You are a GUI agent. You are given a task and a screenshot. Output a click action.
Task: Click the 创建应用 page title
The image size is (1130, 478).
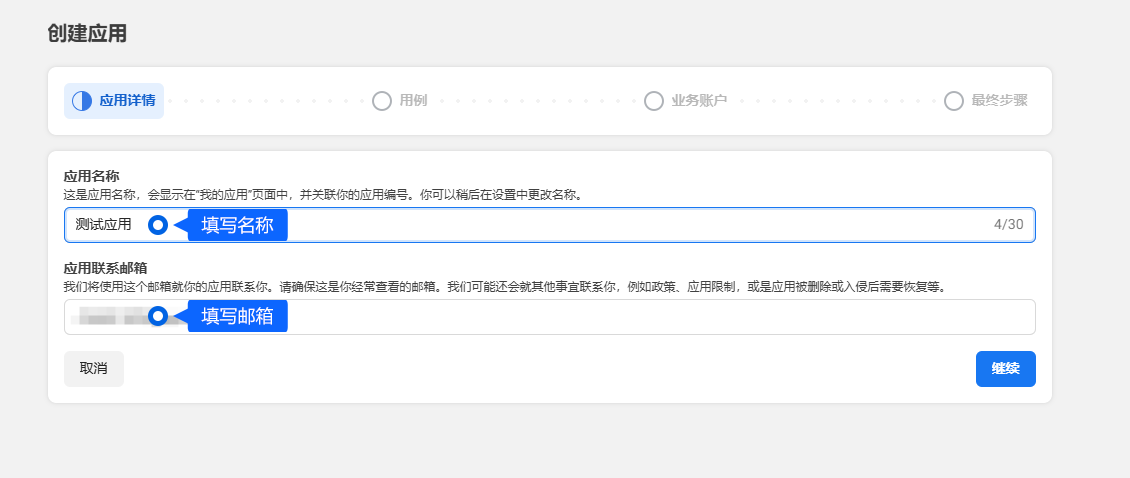[x=87, y=33]
